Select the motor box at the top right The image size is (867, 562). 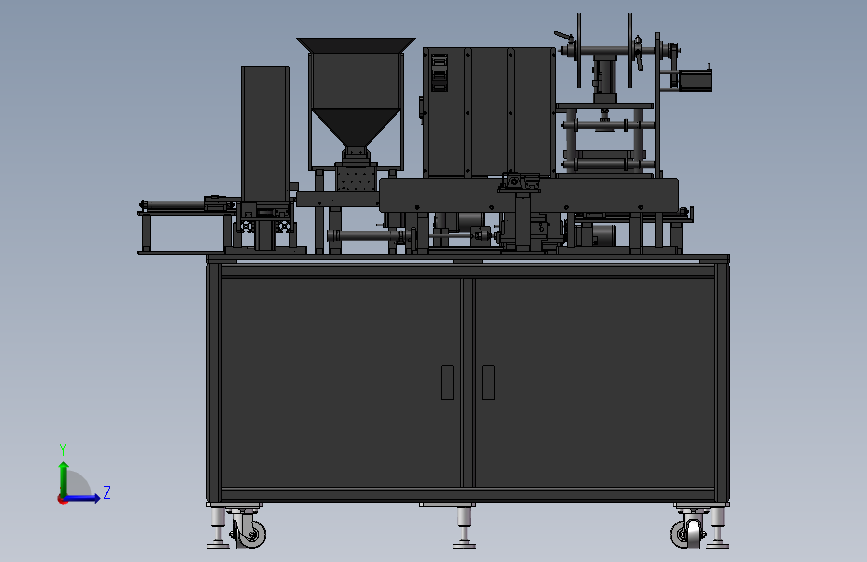click(x=695, y=80)
